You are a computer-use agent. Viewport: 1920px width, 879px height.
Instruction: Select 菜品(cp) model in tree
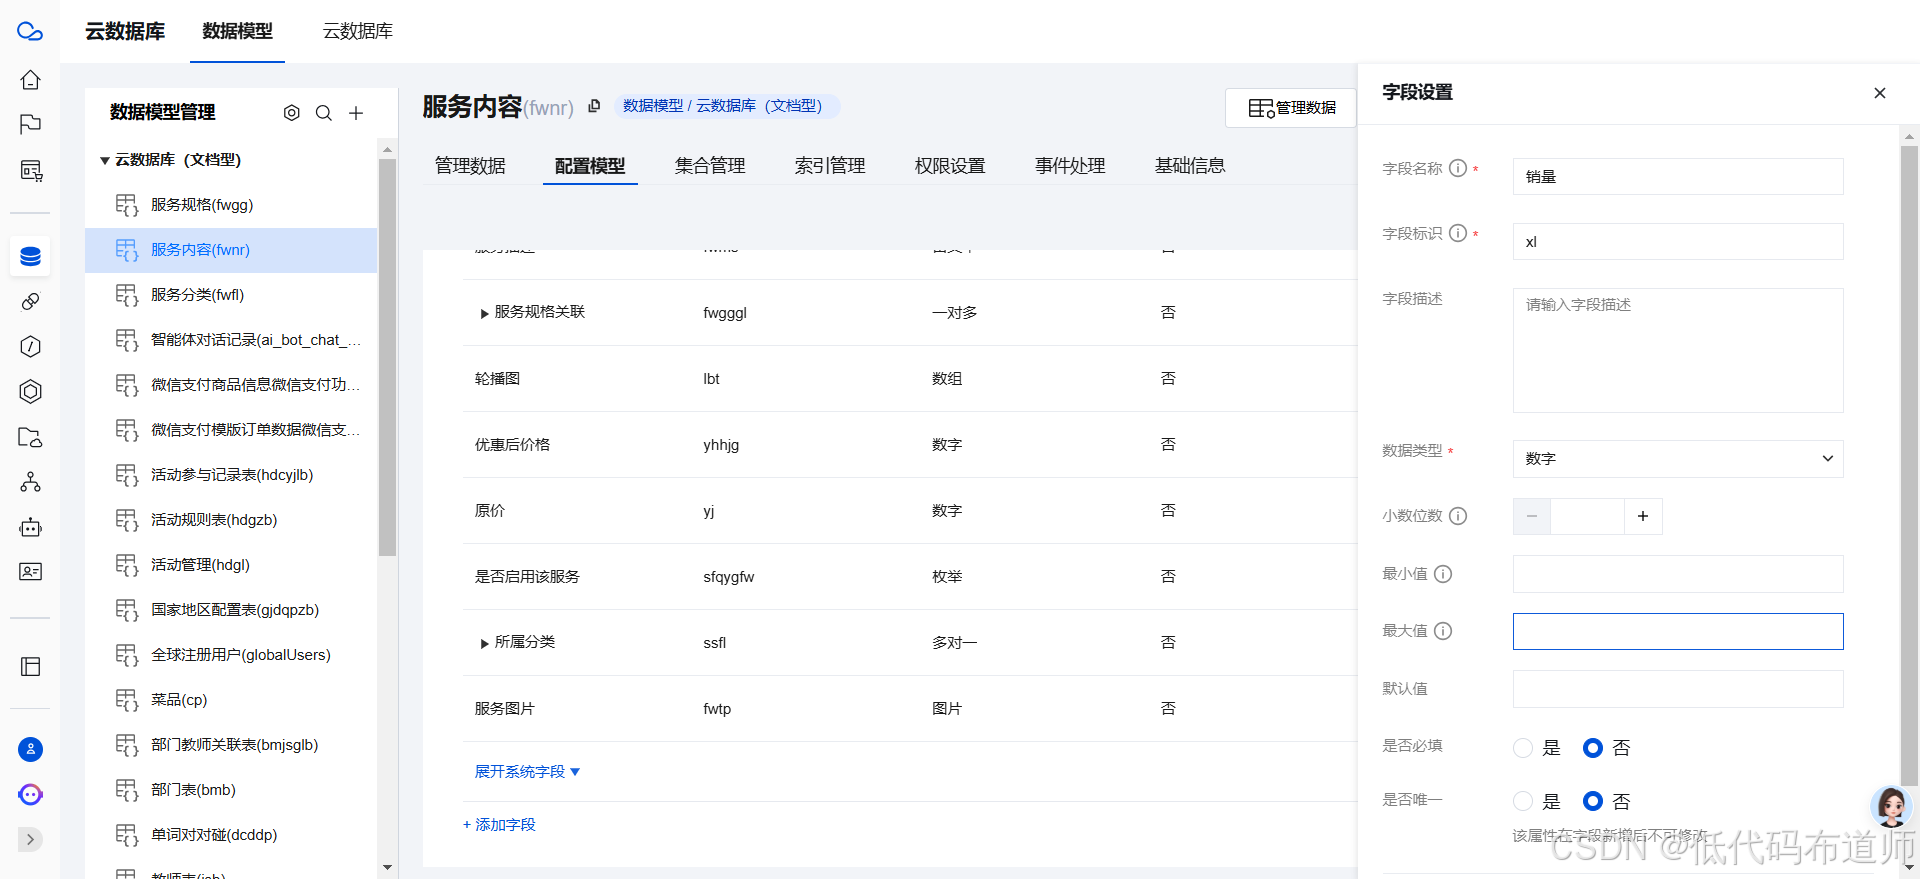point(231,700)
